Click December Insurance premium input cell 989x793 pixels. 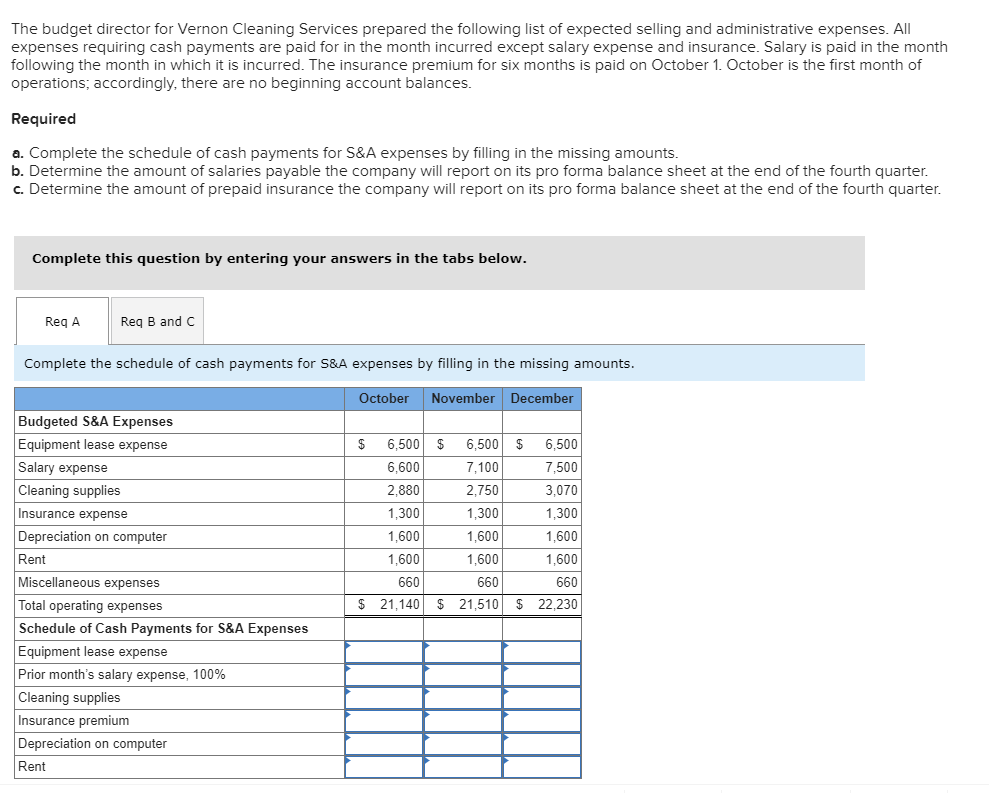[x=542, y=720]
